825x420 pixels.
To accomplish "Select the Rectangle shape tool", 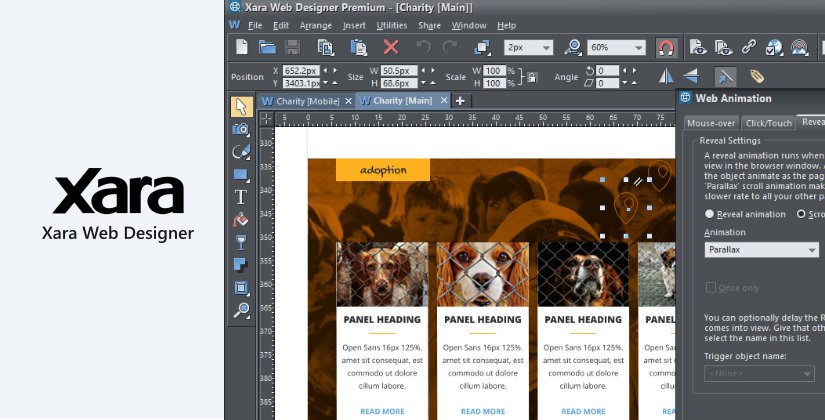I will pos(241,174).
